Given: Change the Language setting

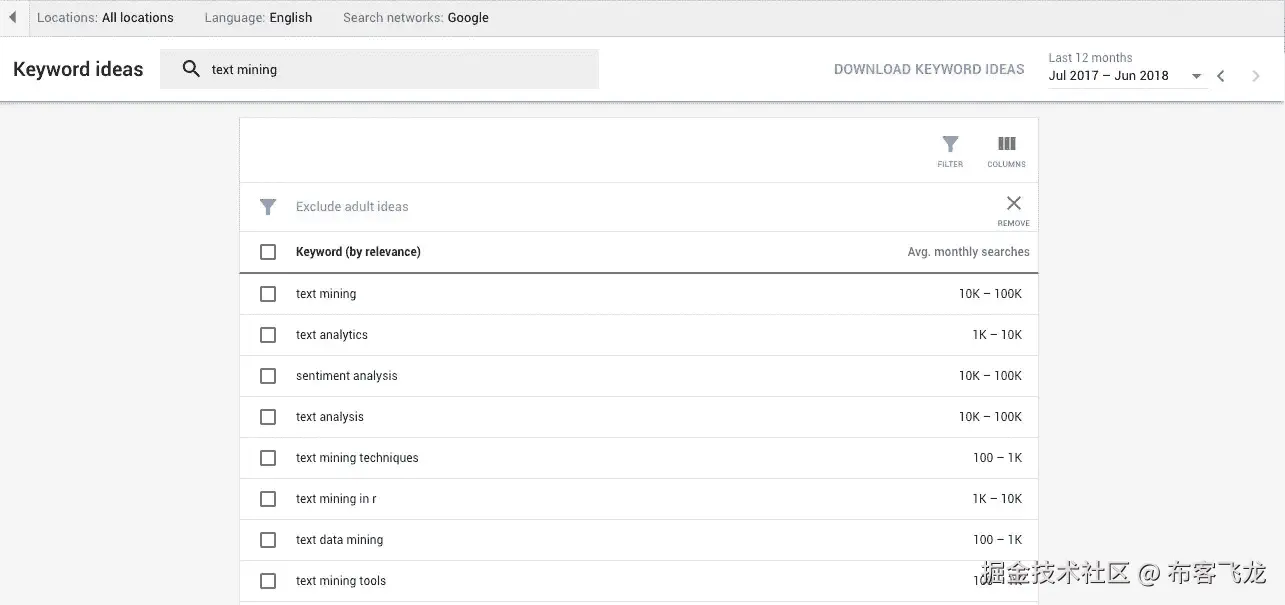Looking at the screenshot, I should (258, 18).
